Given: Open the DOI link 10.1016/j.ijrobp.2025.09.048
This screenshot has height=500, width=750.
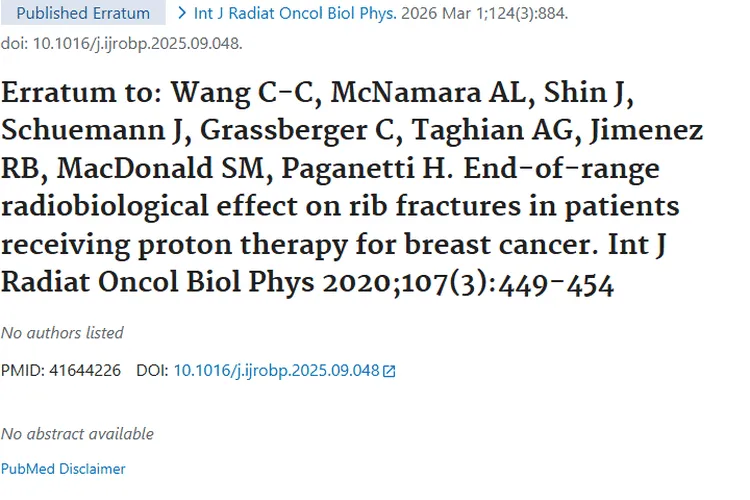Looking at the screenshot, I should click(276, 370).
